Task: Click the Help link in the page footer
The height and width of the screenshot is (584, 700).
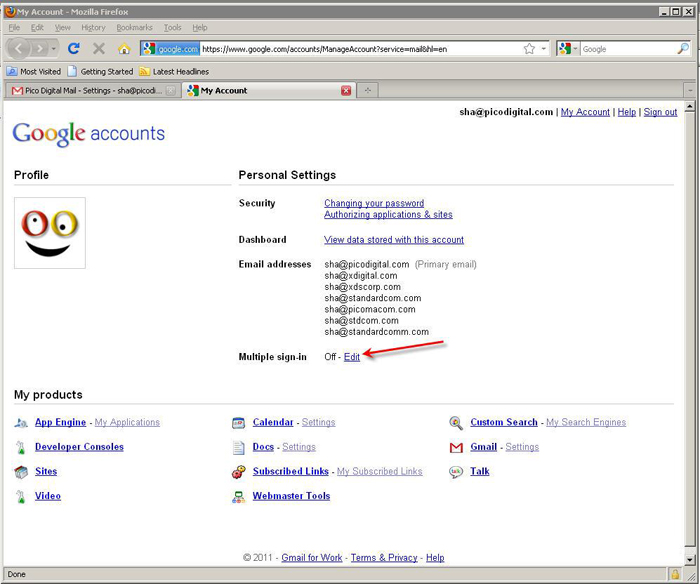Action: coord(435,558)
